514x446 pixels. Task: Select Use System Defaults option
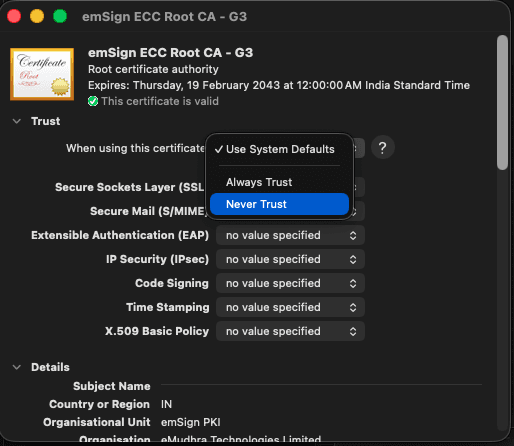tap(279, 149)
